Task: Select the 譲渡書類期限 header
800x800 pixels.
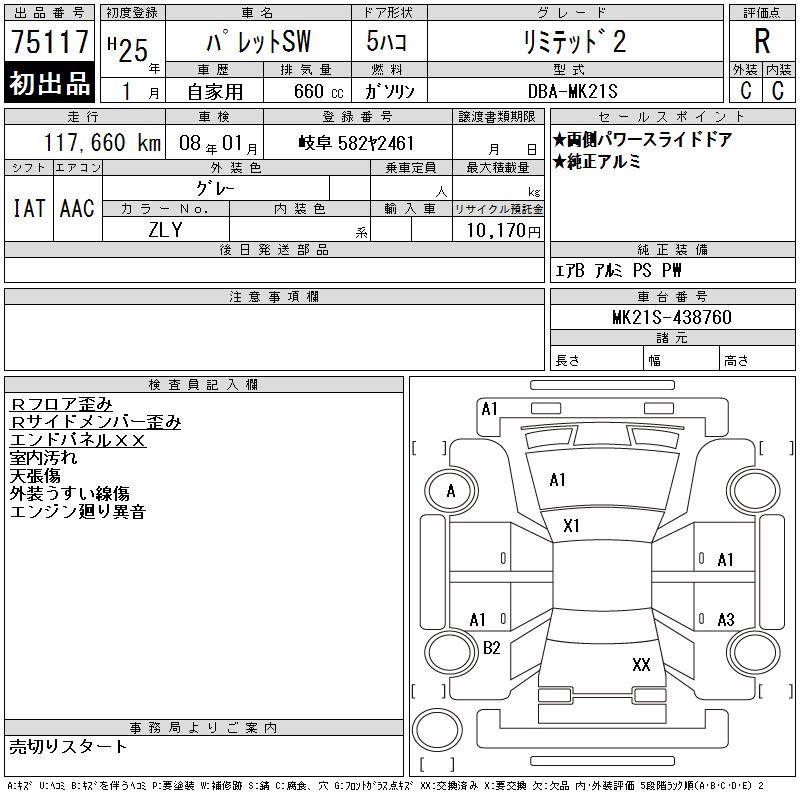Action: 497,117
